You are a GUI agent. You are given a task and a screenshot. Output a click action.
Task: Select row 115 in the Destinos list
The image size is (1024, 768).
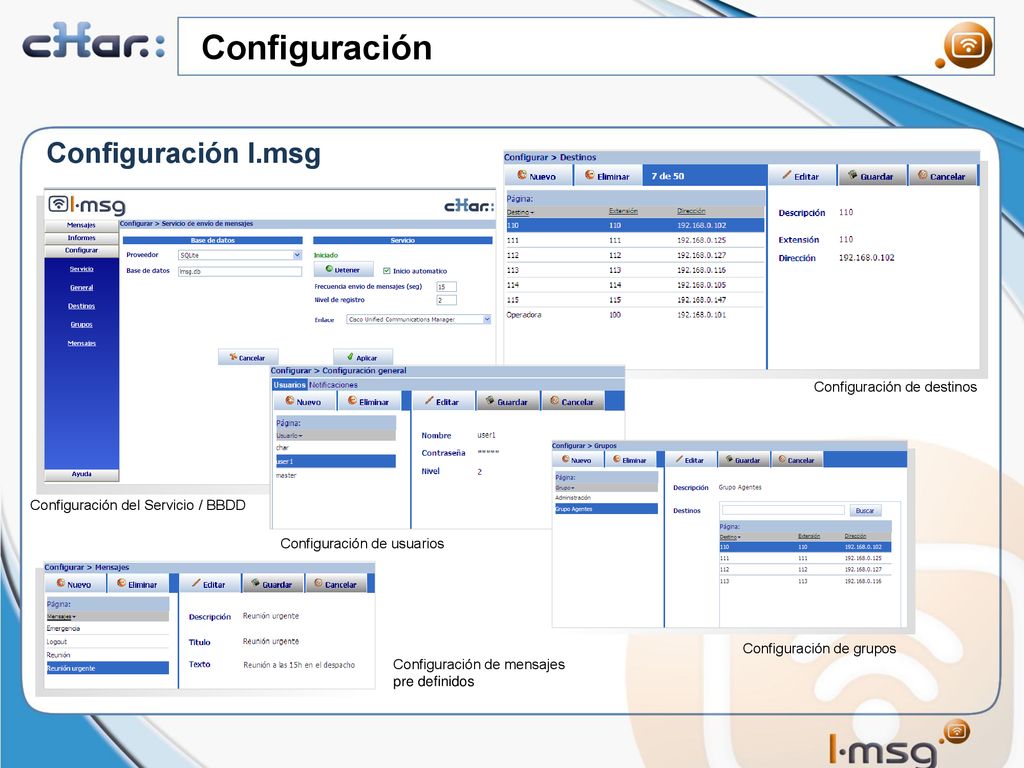pos(635,300)
